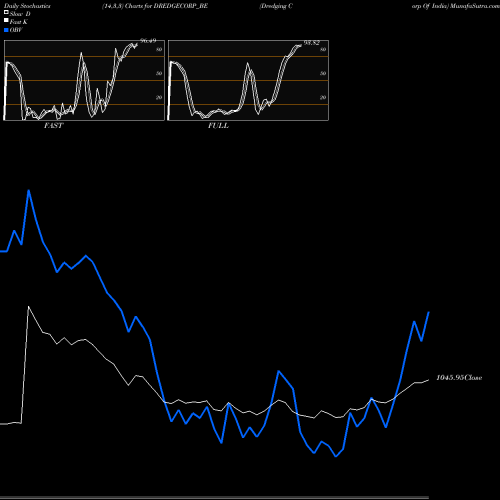500x500 pixels.
Task: Select the FULL stochastic chart label
Action: click(x=218, y=126)
